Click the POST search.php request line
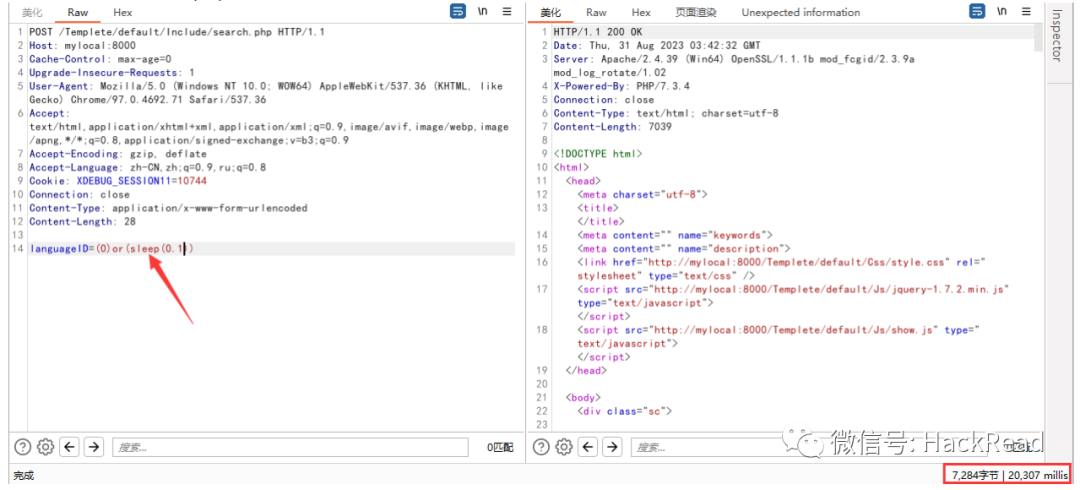Viewport: 1080px width, 490px height. coord(177,32)
